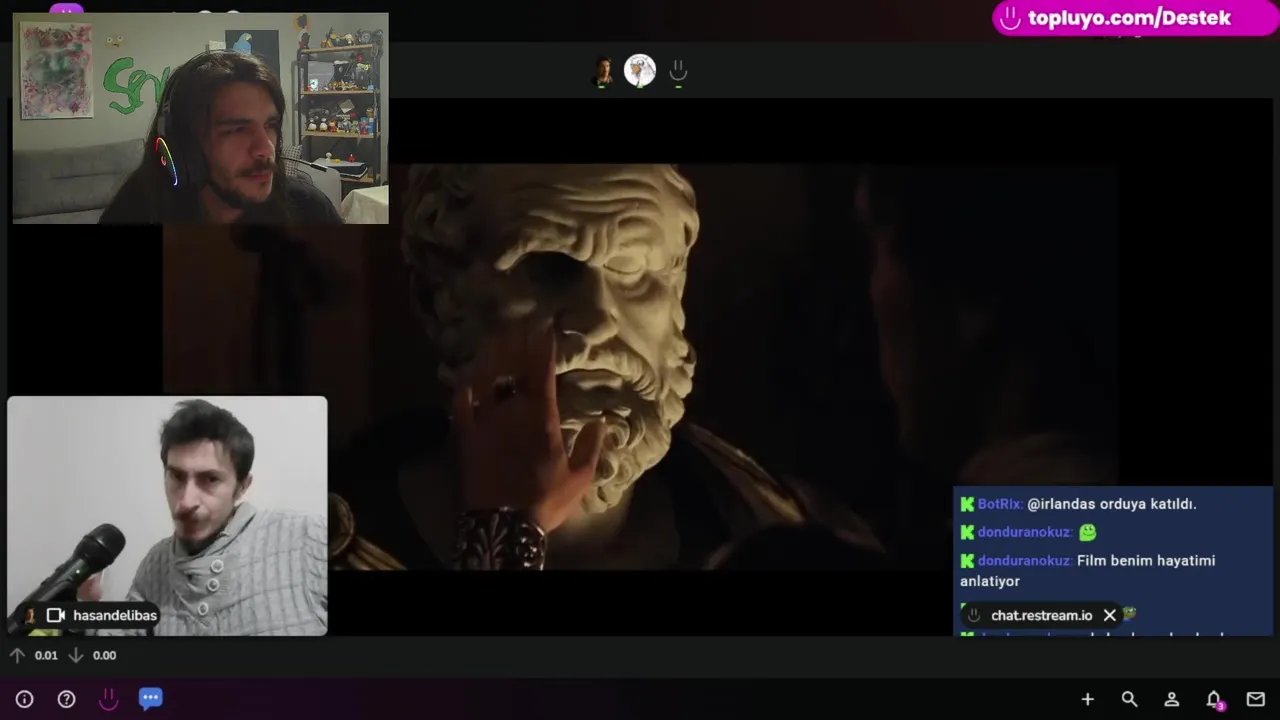Select the first participant avatar at top

[602, 71]
